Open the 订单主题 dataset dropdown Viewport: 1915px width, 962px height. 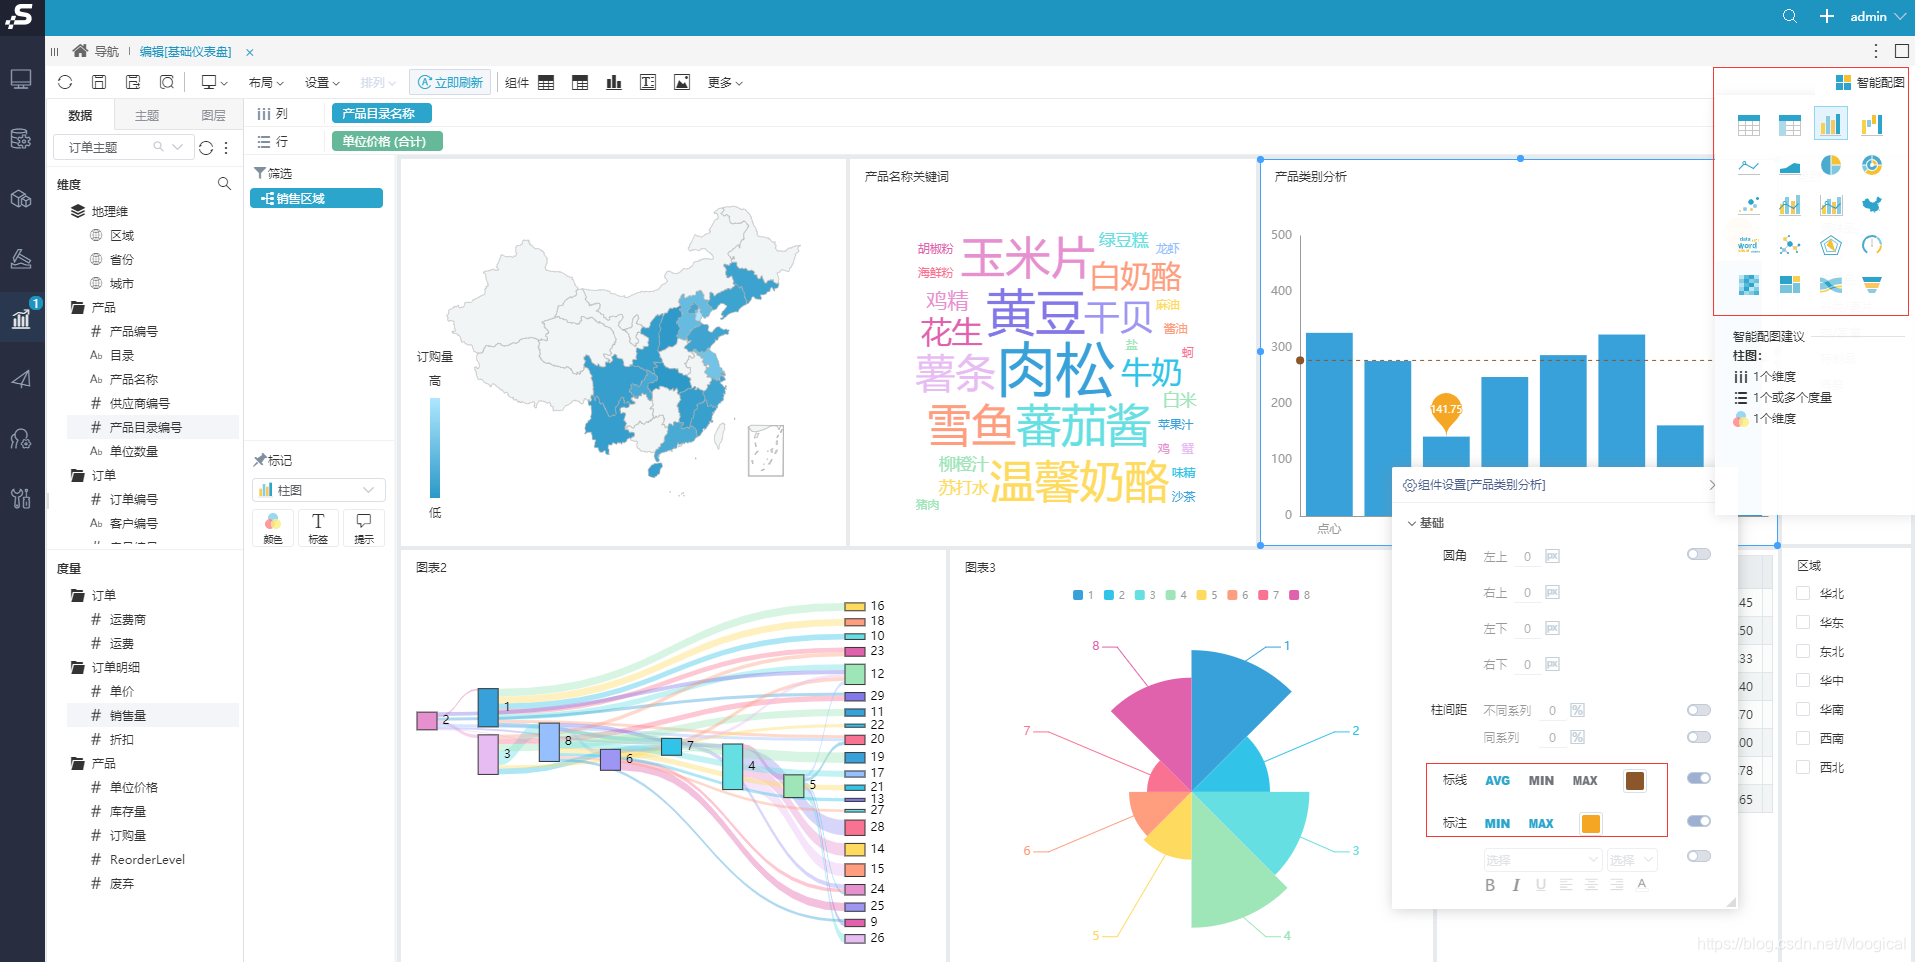pos(123,147)
